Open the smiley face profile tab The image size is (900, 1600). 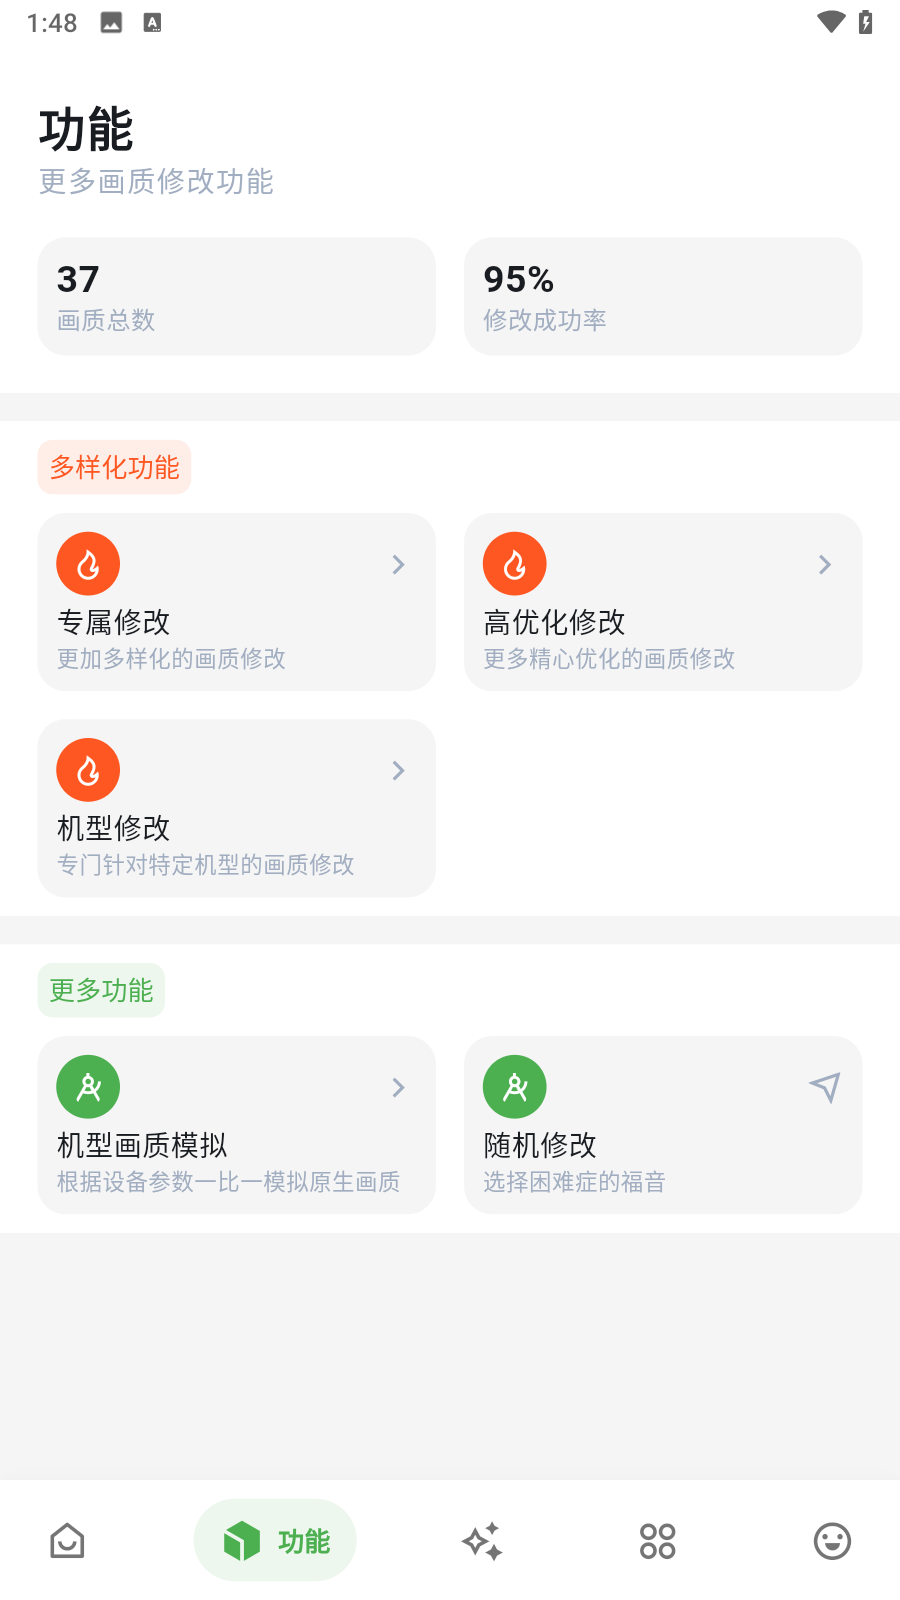[x=832, y=1541]
